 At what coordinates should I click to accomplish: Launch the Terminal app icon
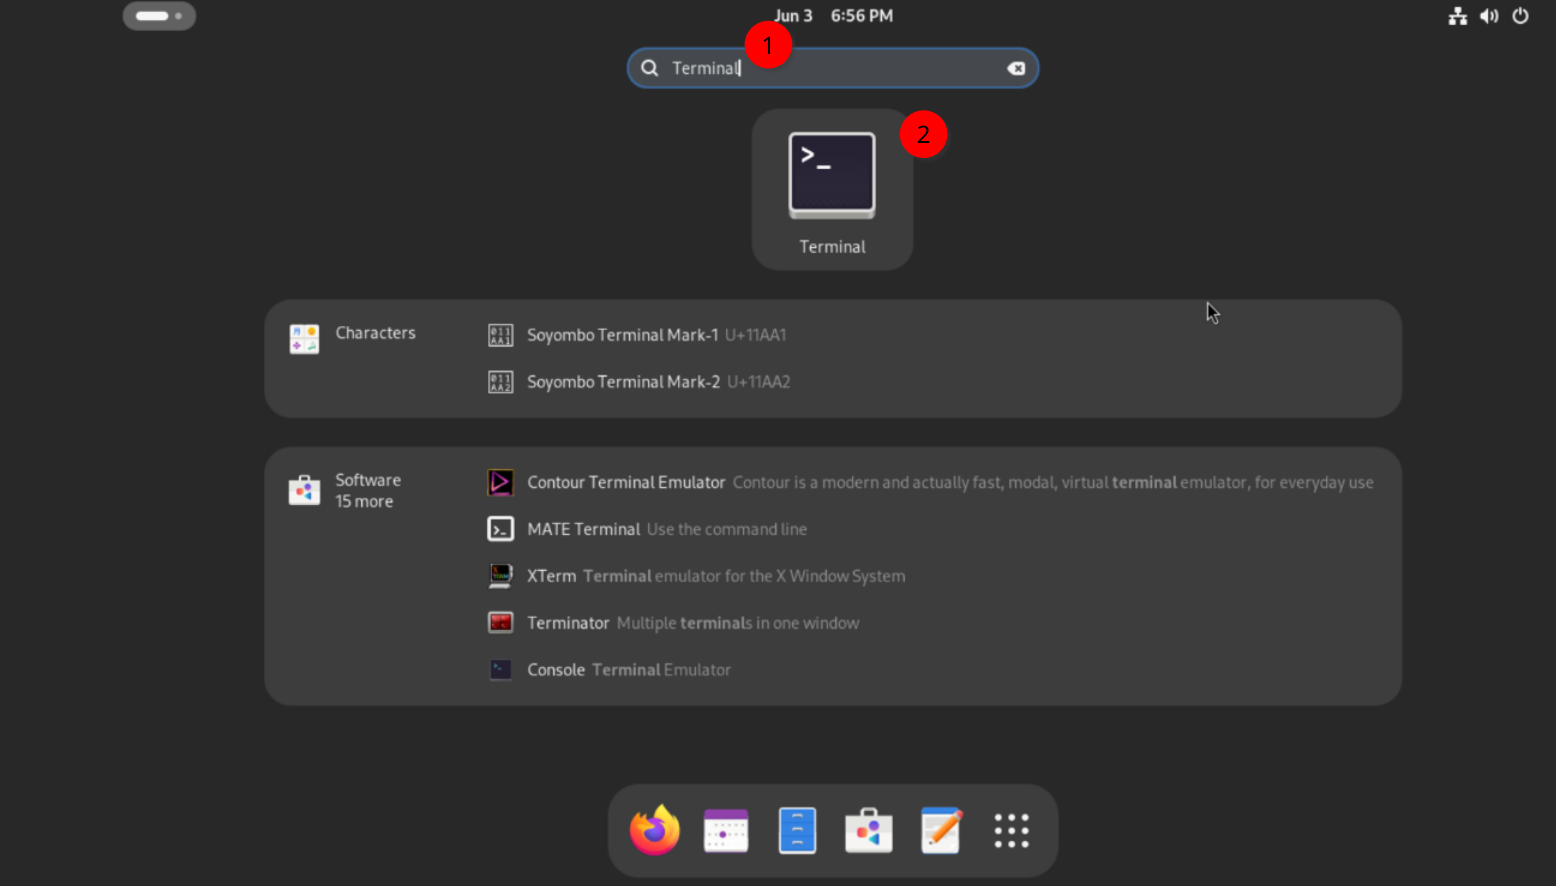click(x=832, y=189)
